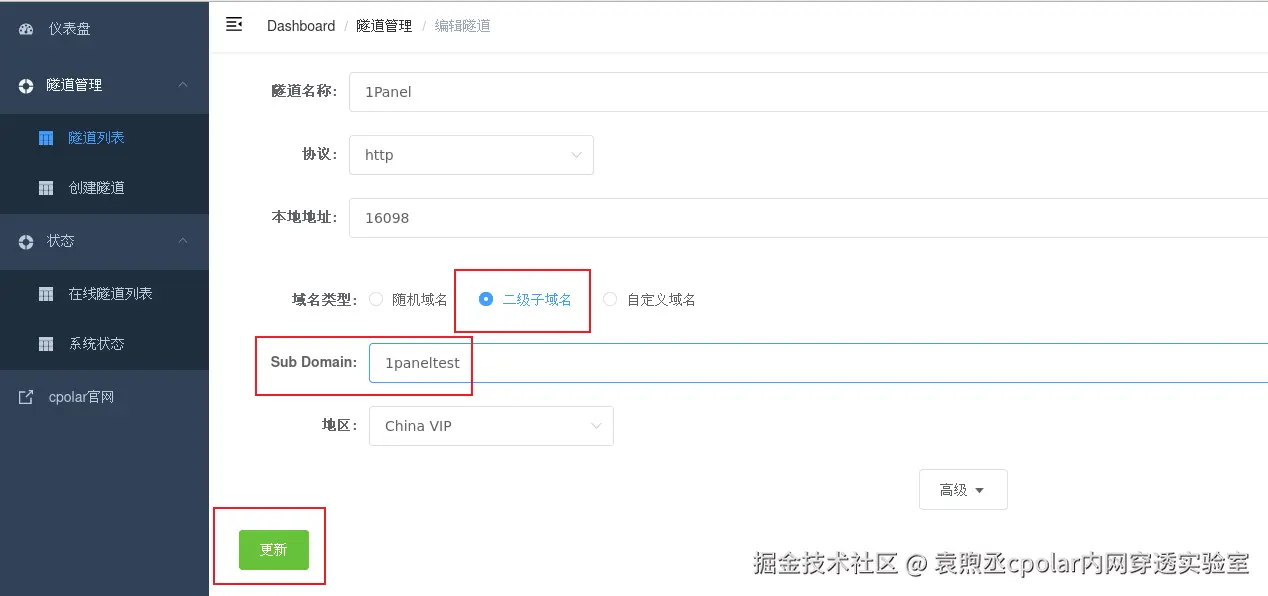The width and height of the screenshot is (1268, 596).
Task: Click the Sub Domain input with 1paneltest
Action: point(818,363)
